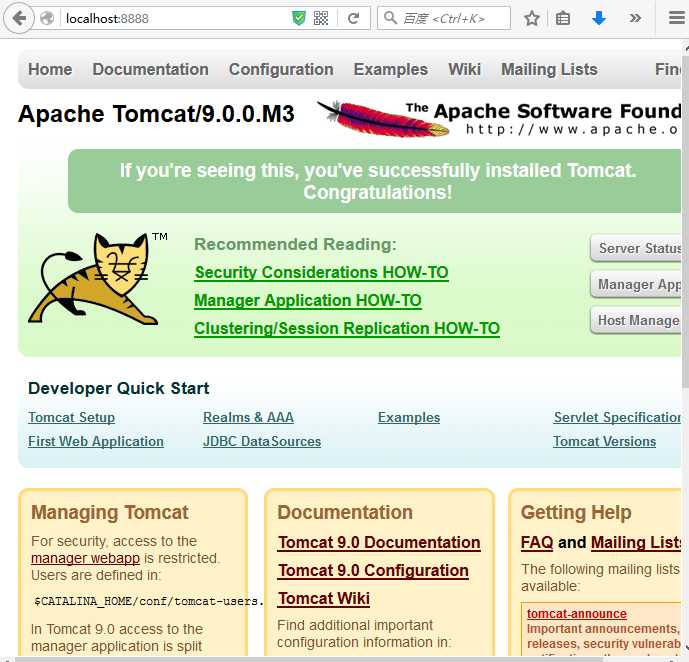Open Clustering/Session Replication HOW-TO link
The width and height of the screenshot is (689, 662).
(347, 329)
